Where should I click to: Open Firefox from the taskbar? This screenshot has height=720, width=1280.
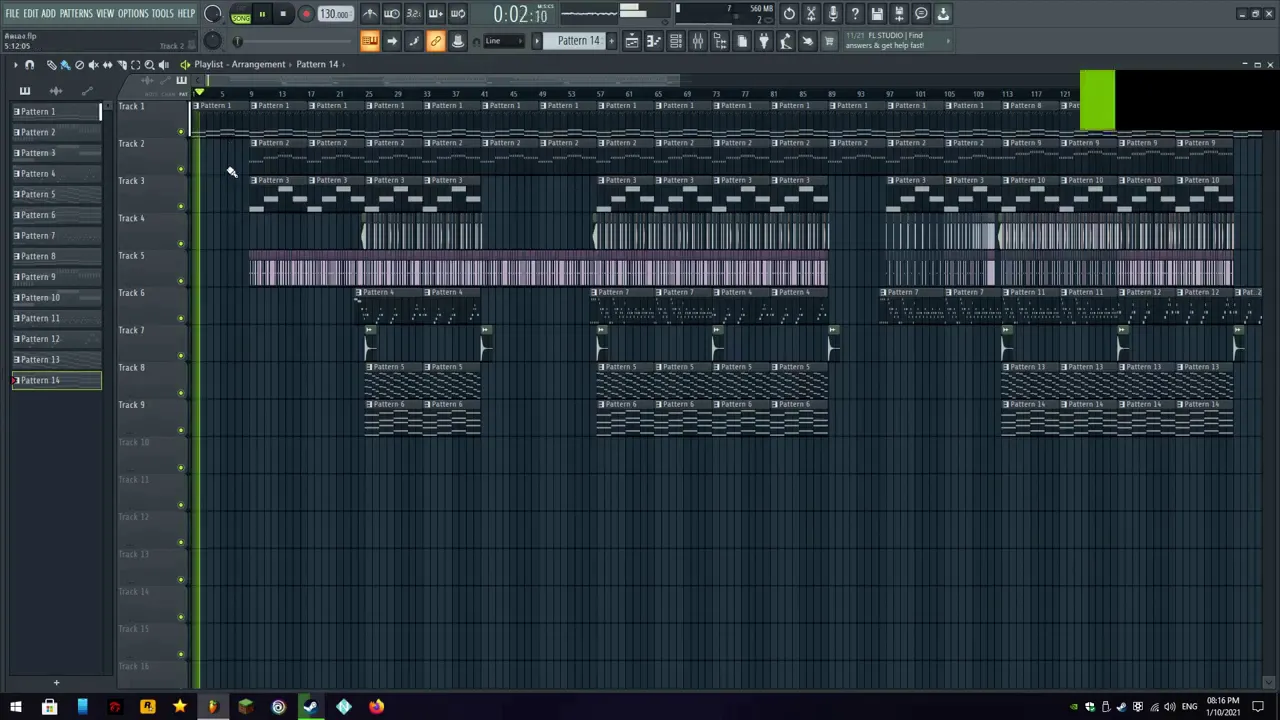[x=376, y=707]
